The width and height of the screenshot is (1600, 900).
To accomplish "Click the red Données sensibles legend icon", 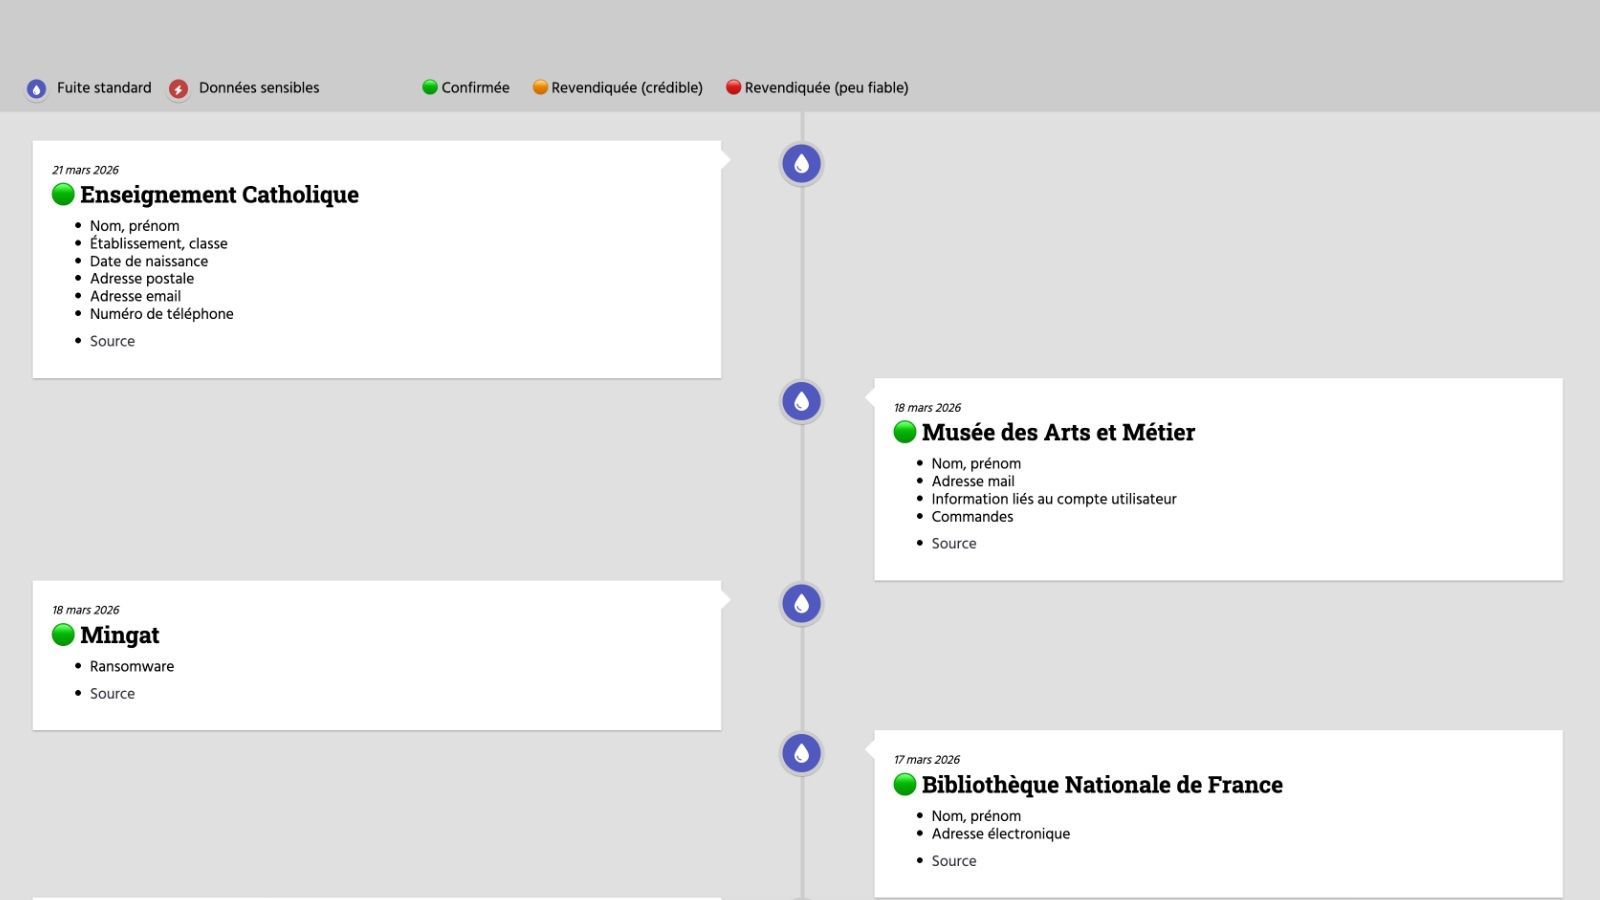I will point(178,89).
